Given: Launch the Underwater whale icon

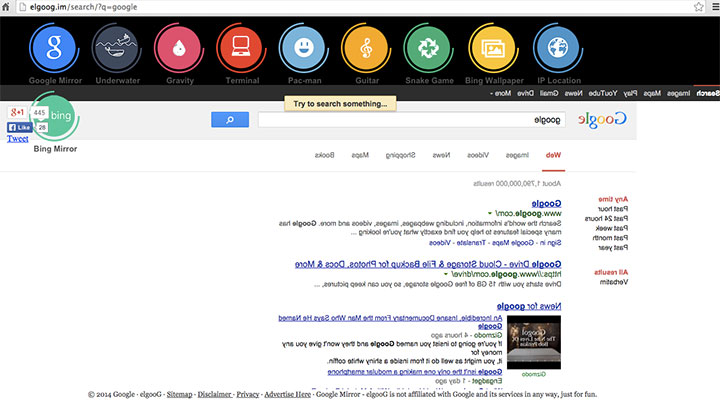Looking at the screenshot, I should (x=116, y=48).
